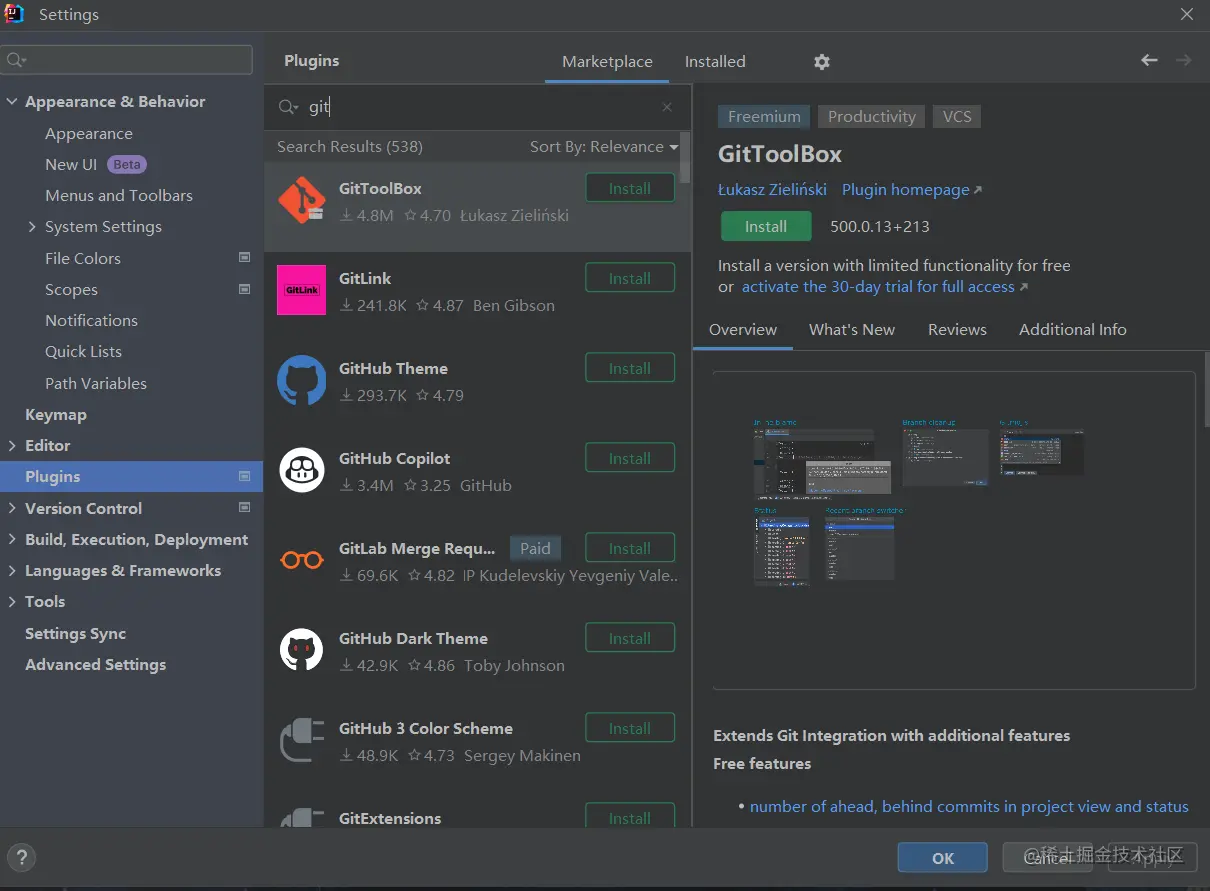Click the green Install button in details
Image resolution: width=1210 pixels, height=891 pixels.
click(766, 227)
